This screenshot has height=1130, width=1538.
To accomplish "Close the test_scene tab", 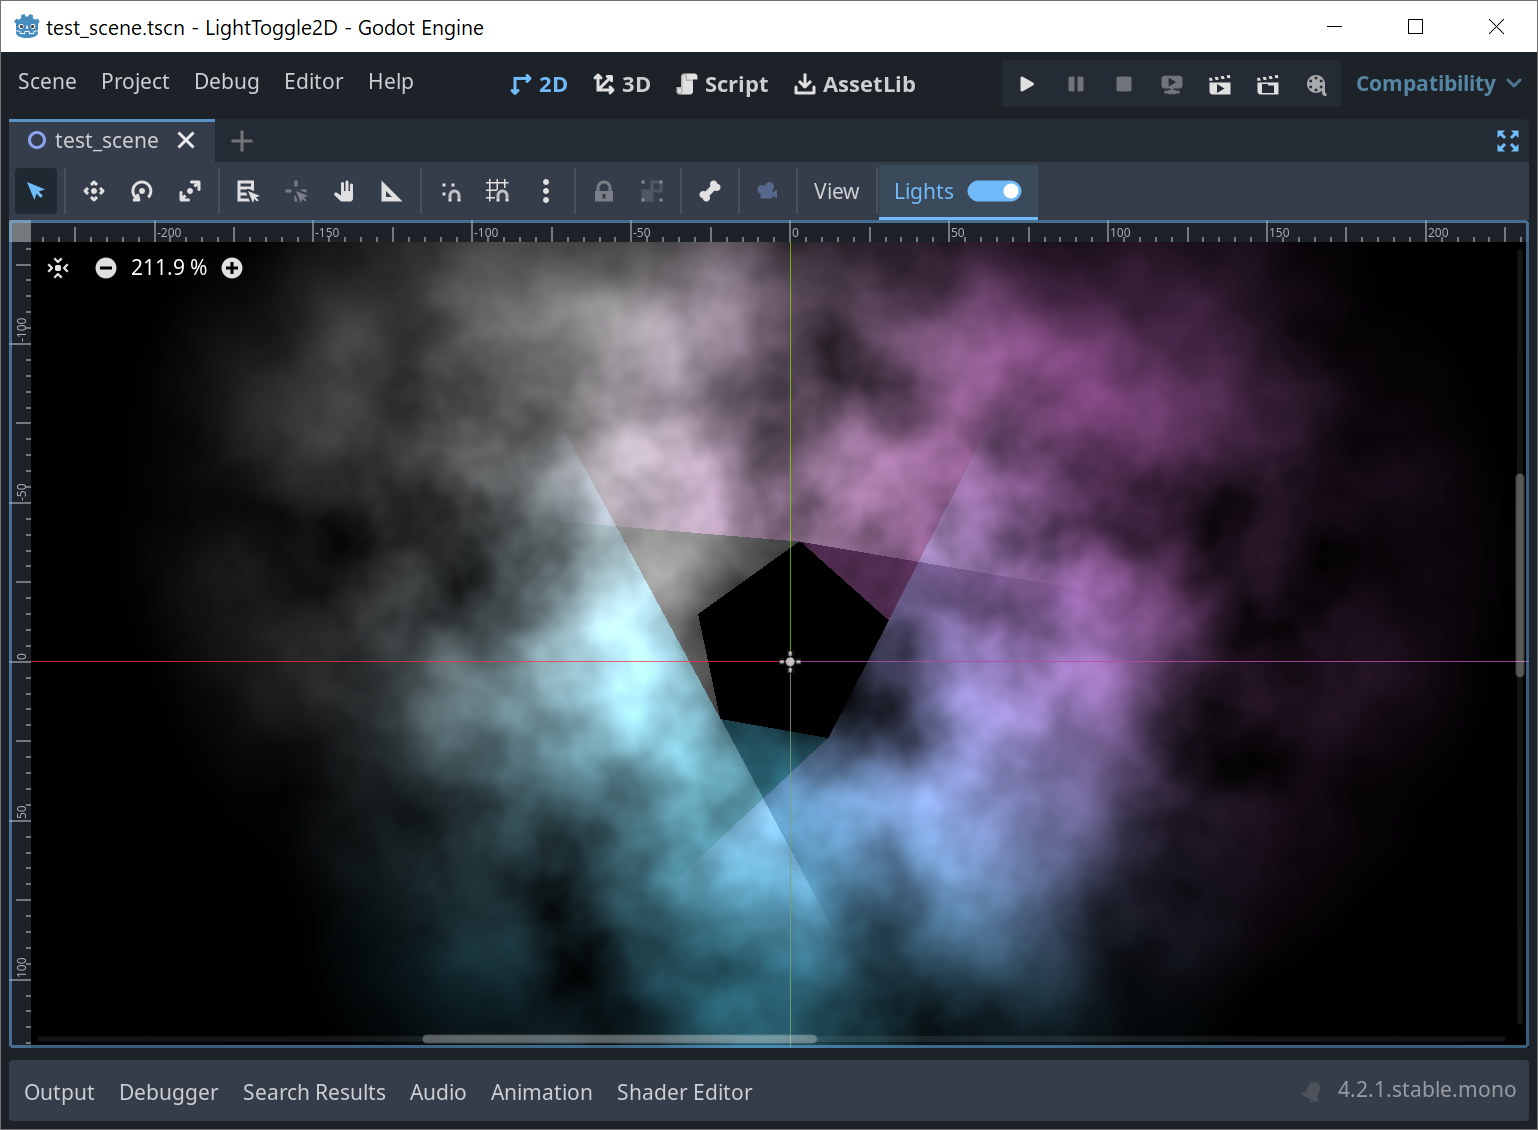I will point(186,141).
